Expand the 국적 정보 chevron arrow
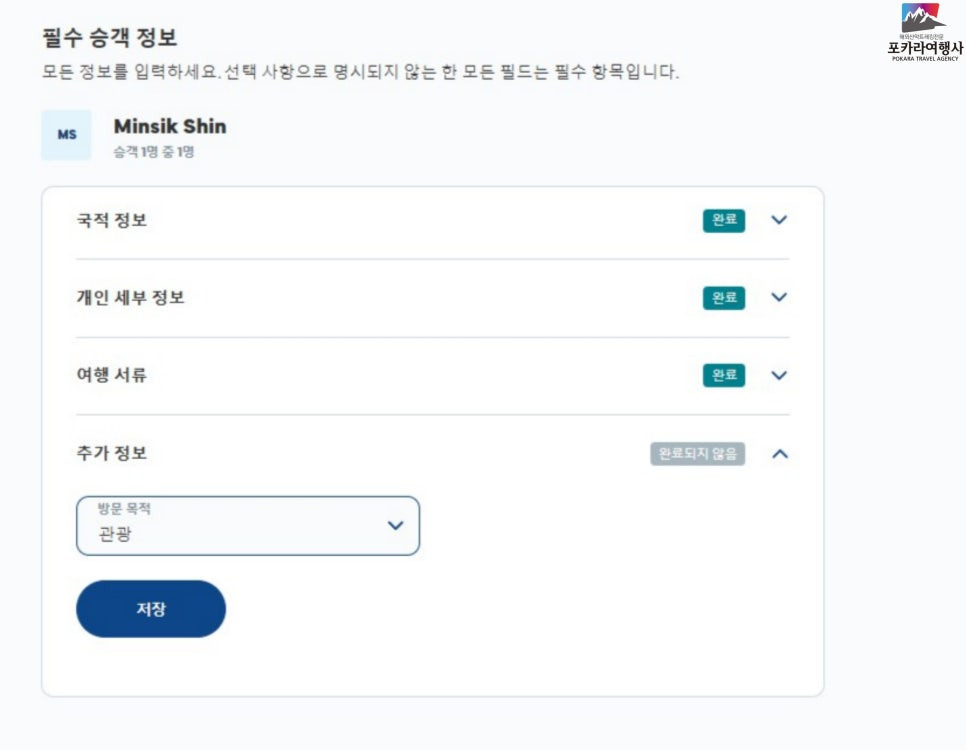 point(779,220)
